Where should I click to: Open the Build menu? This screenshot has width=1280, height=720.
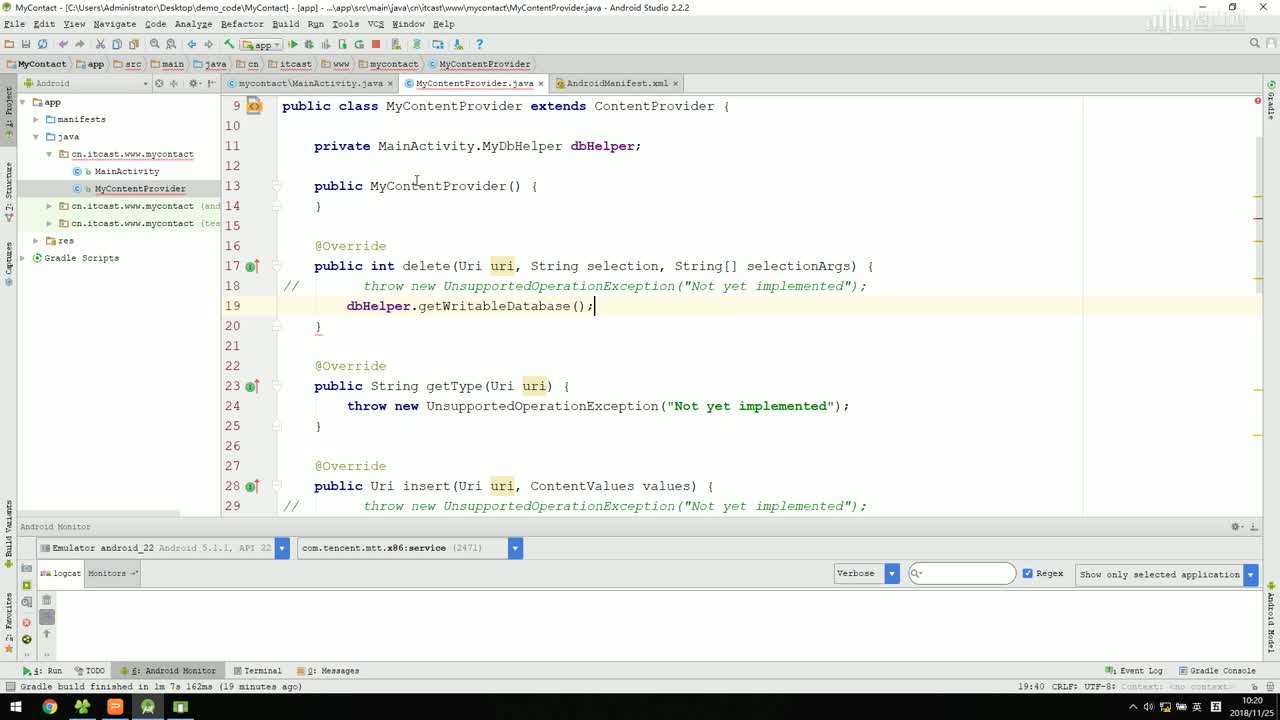tap(285, 24)
